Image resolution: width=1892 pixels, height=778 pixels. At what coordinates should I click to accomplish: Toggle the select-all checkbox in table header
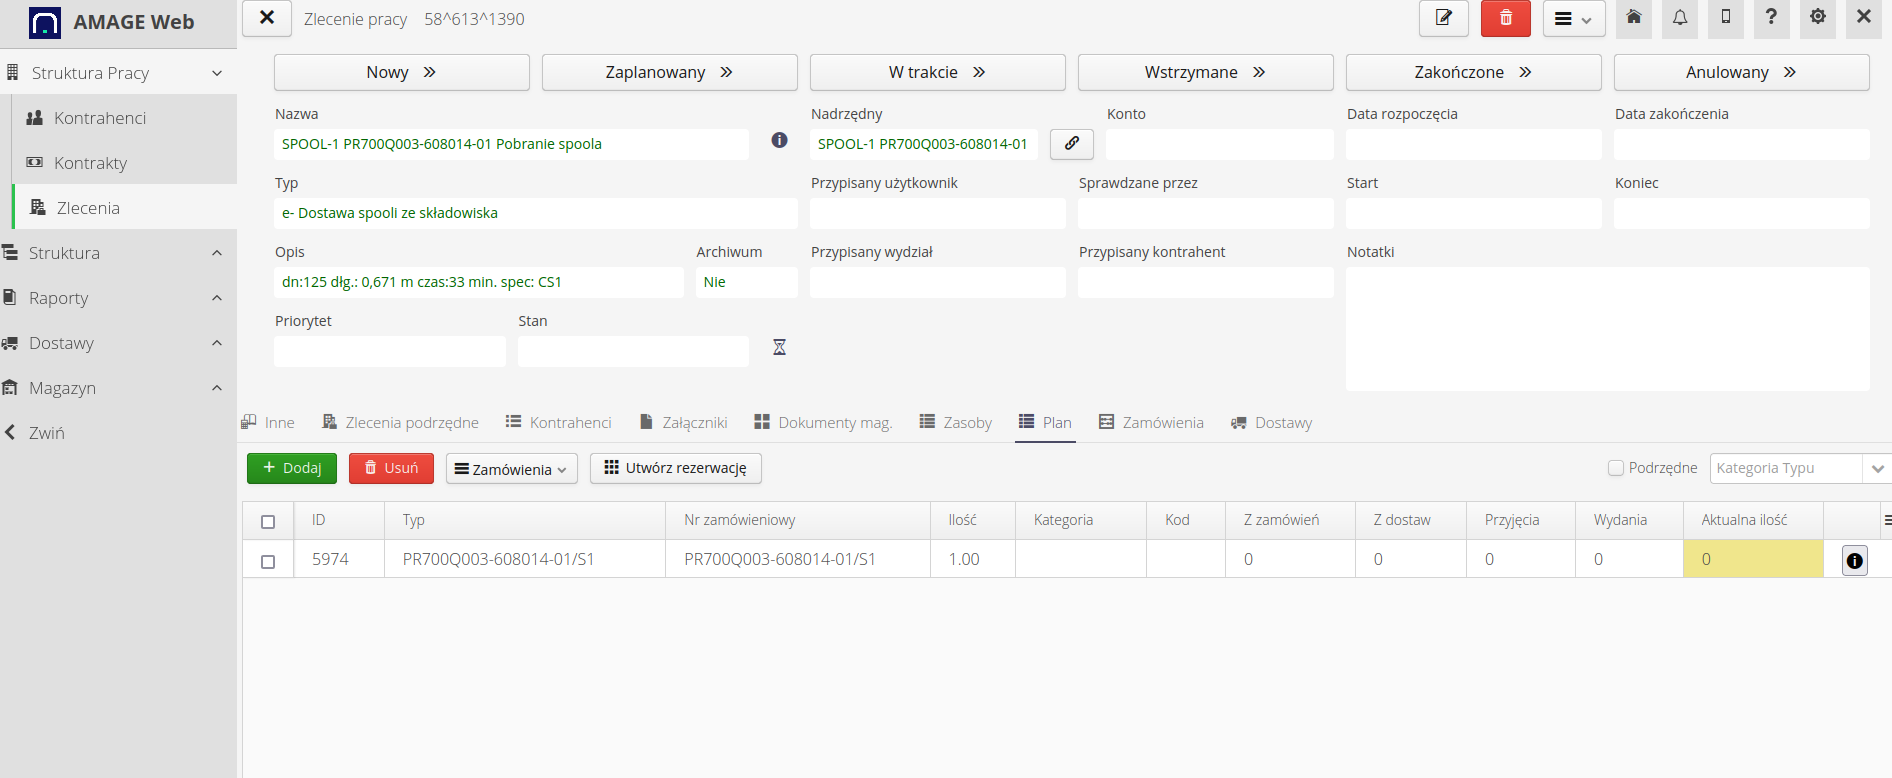[268, 522]
